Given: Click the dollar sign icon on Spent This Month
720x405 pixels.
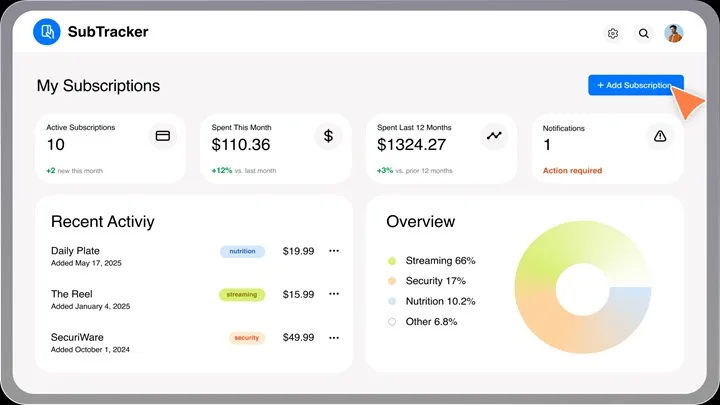Looking at the screenshot, I should pyautogui.click(x=329, y=136).
